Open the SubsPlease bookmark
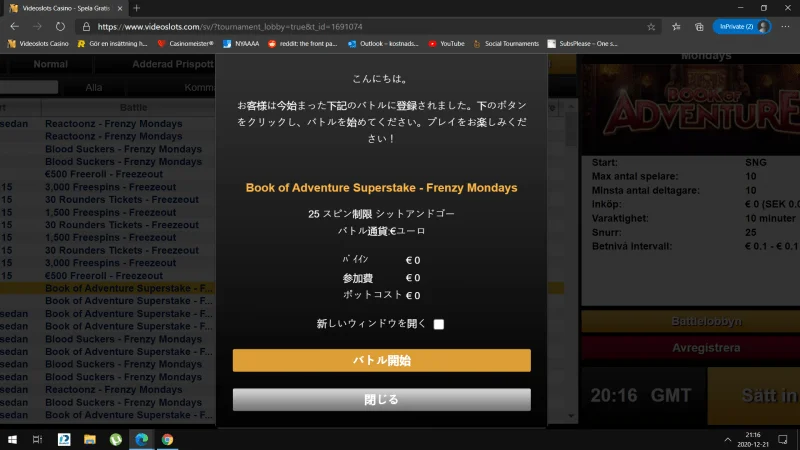 click(x=583, y=44)
